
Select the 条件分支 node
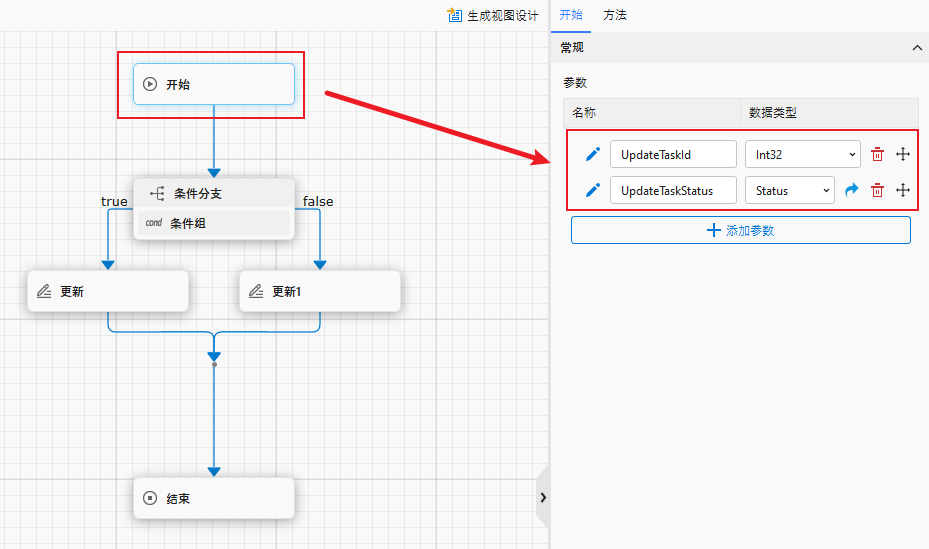coord(214,194)
